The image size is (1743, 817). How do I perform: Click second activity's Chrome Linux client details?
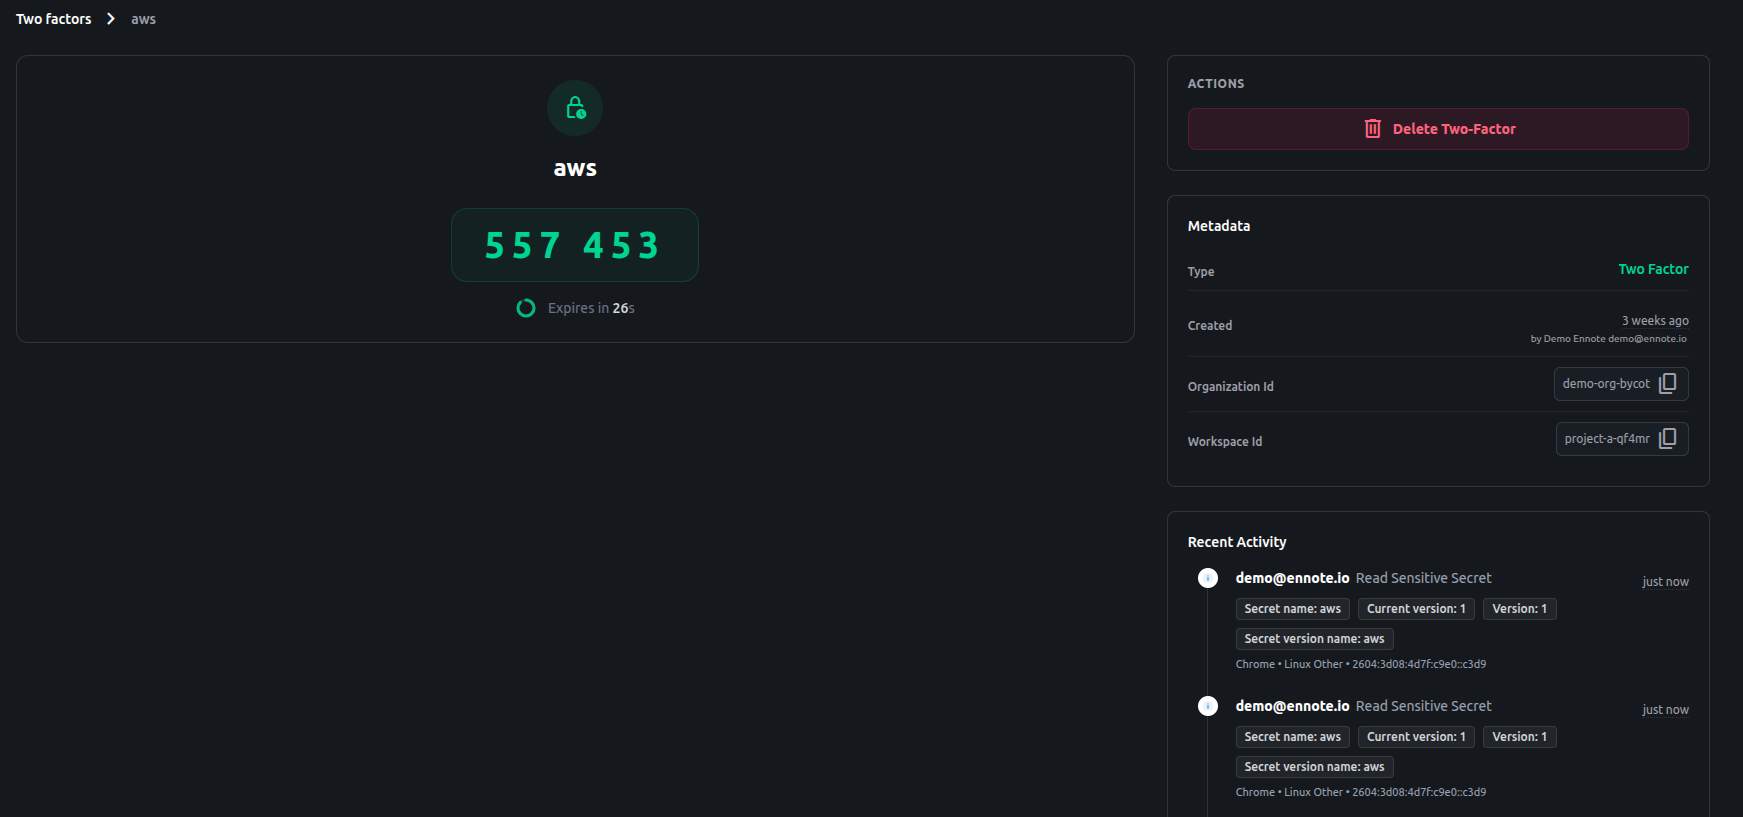pyautogui.click(x=1361, y=792)
